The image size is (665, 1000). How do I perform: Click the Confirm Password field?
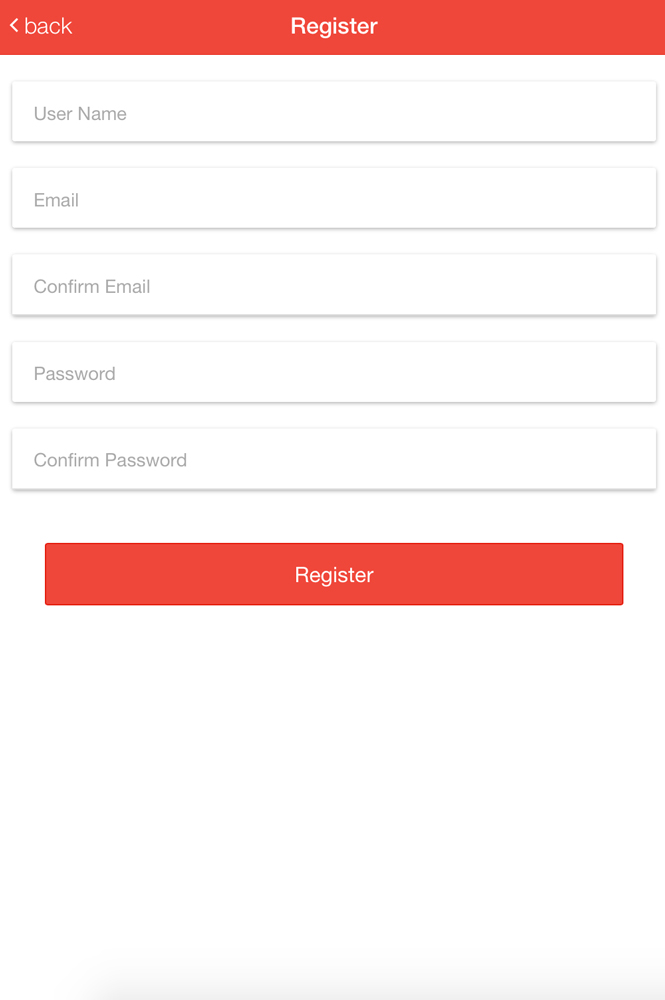point(334,460)
